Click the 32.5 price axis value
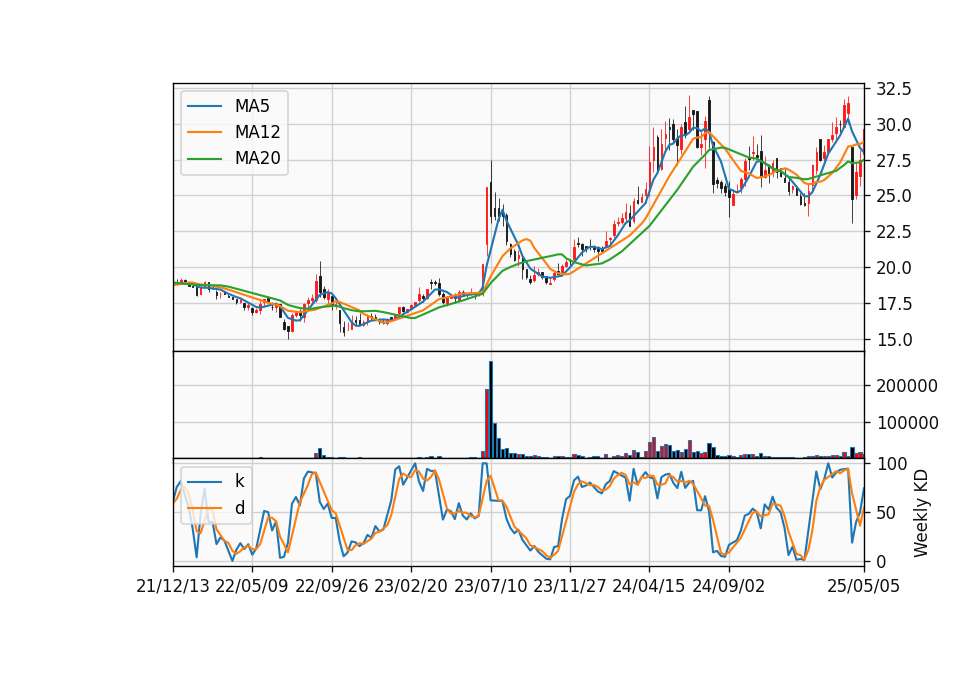The image size is (960, 690). point(894,89)
